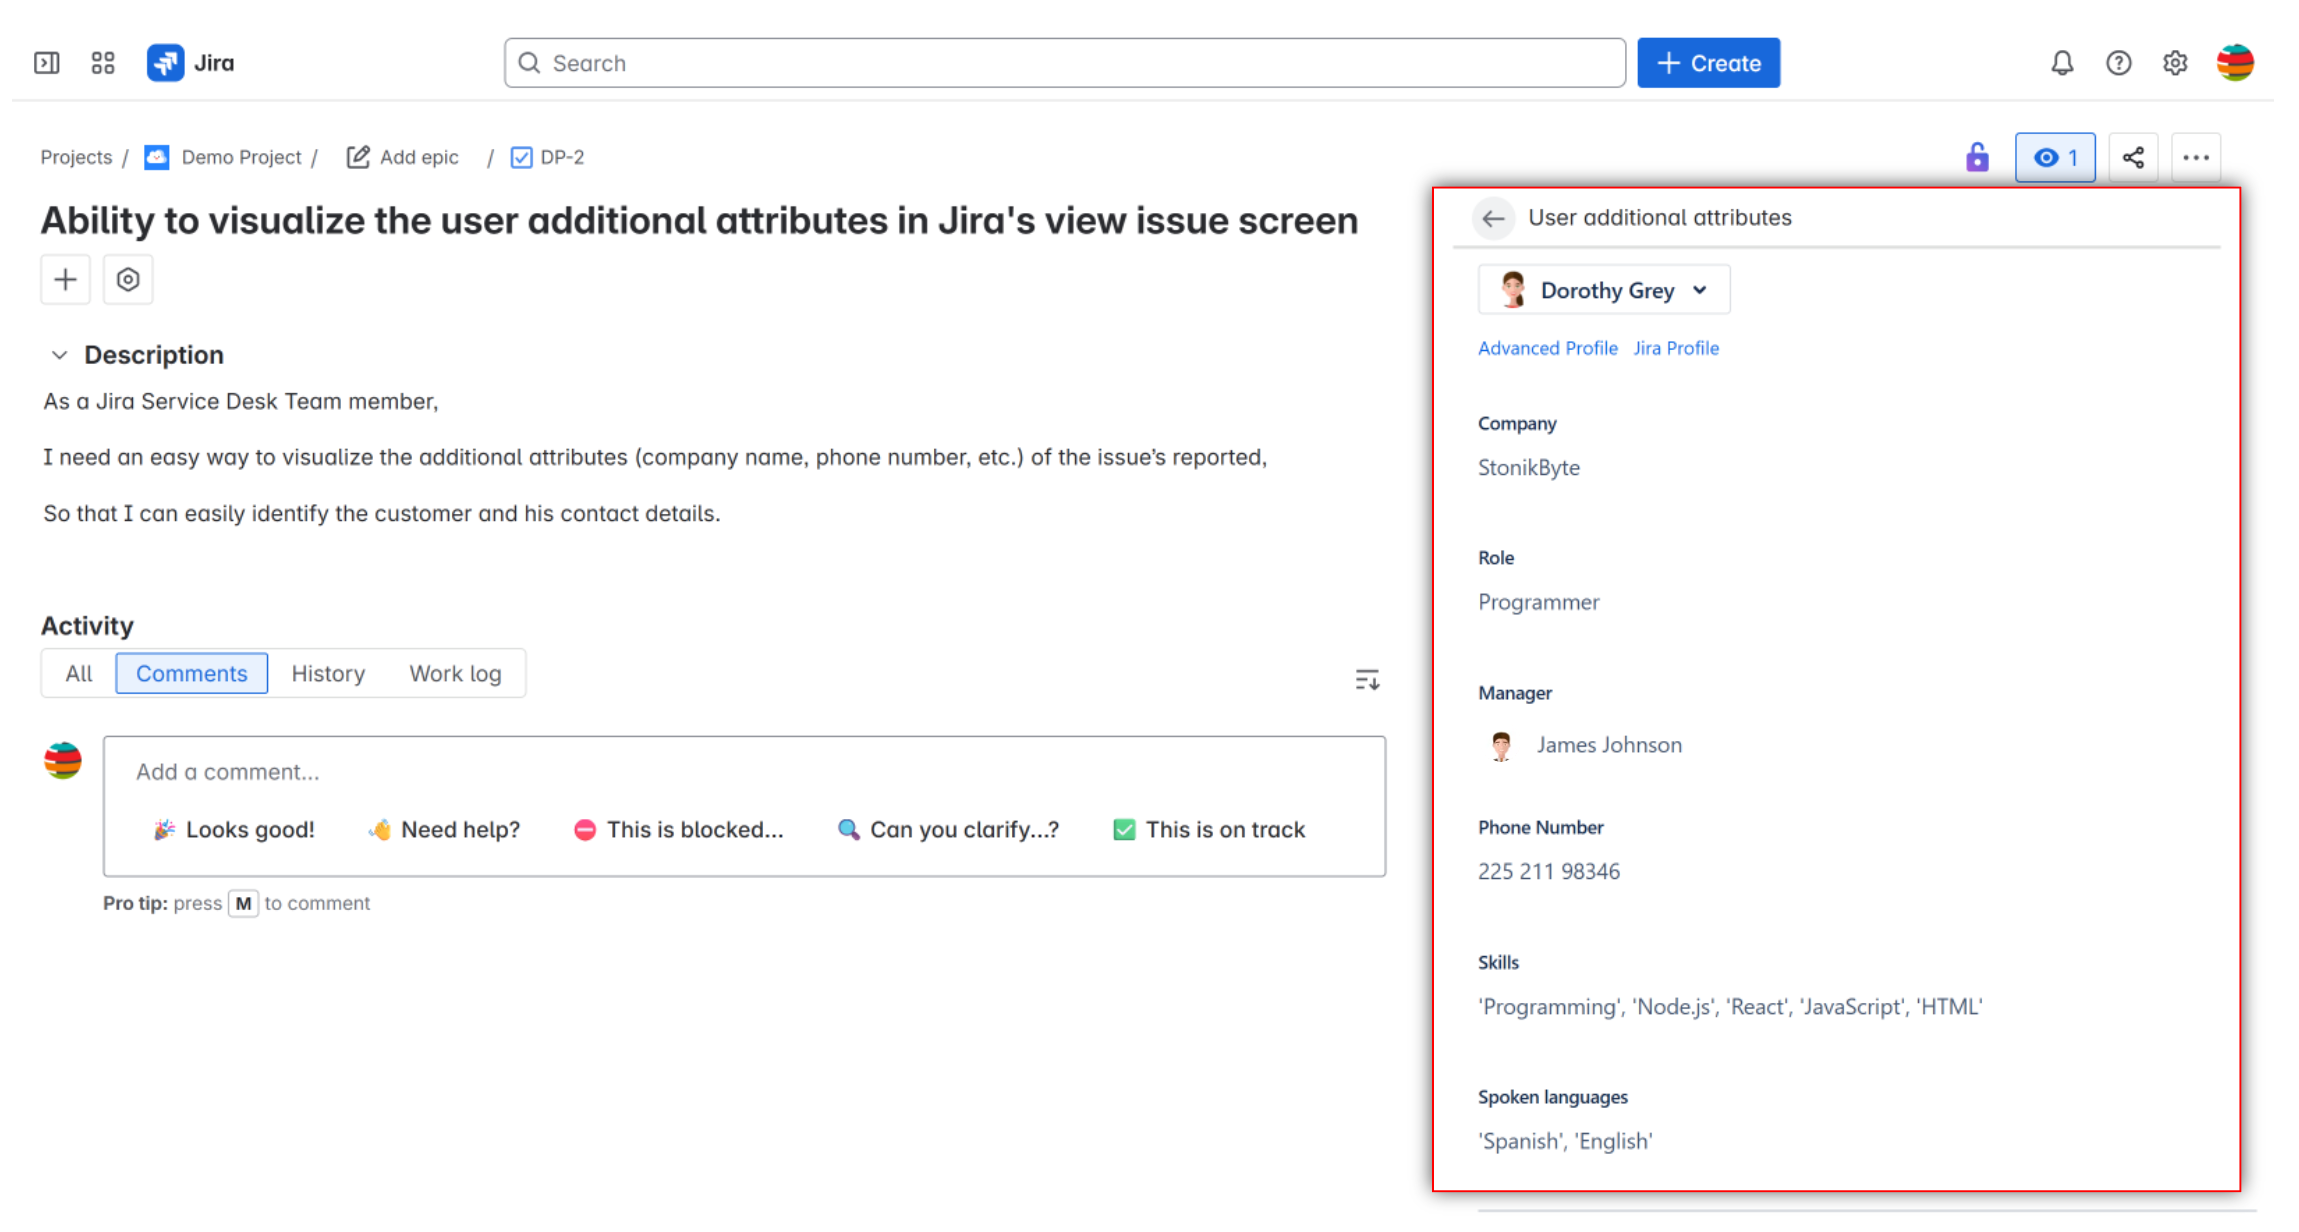This screenshot has height=1232, width=2299.
Task: Go back with the panel arrow
Action: click(x=1493, y=218)
